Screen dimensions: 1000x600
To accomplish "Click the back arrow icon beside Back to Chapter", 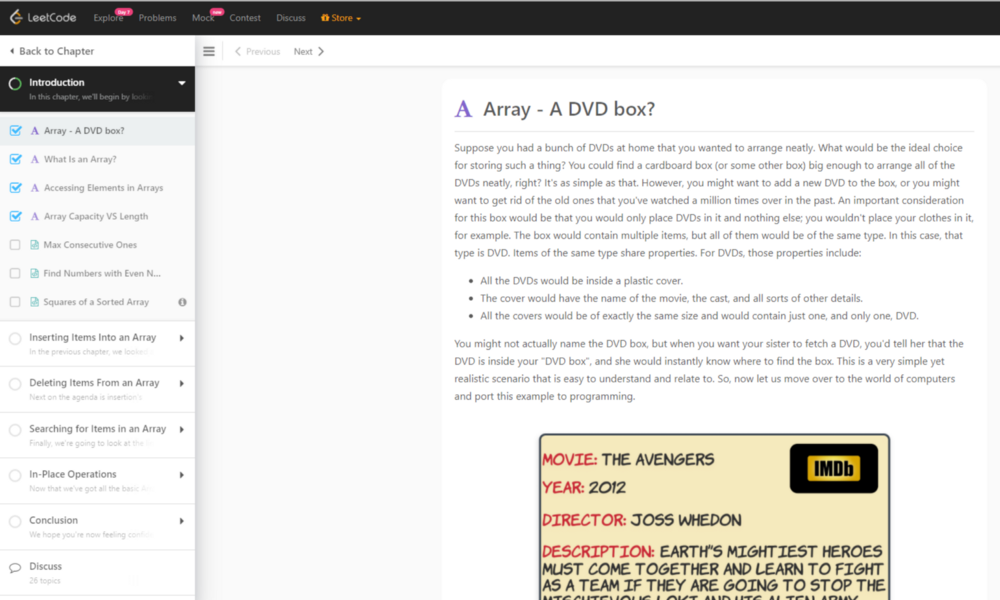I will 11,51.
